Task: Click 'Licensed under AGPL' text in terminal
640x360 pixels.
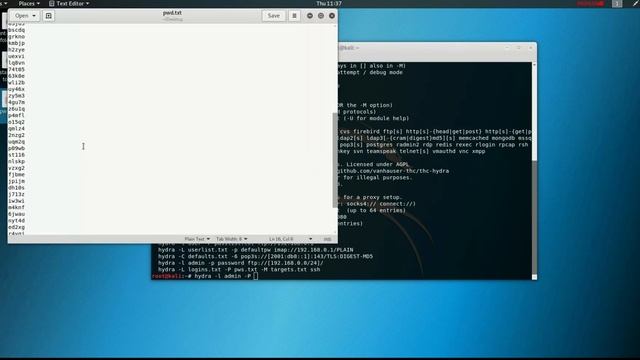Action: (x=378, y=164)
